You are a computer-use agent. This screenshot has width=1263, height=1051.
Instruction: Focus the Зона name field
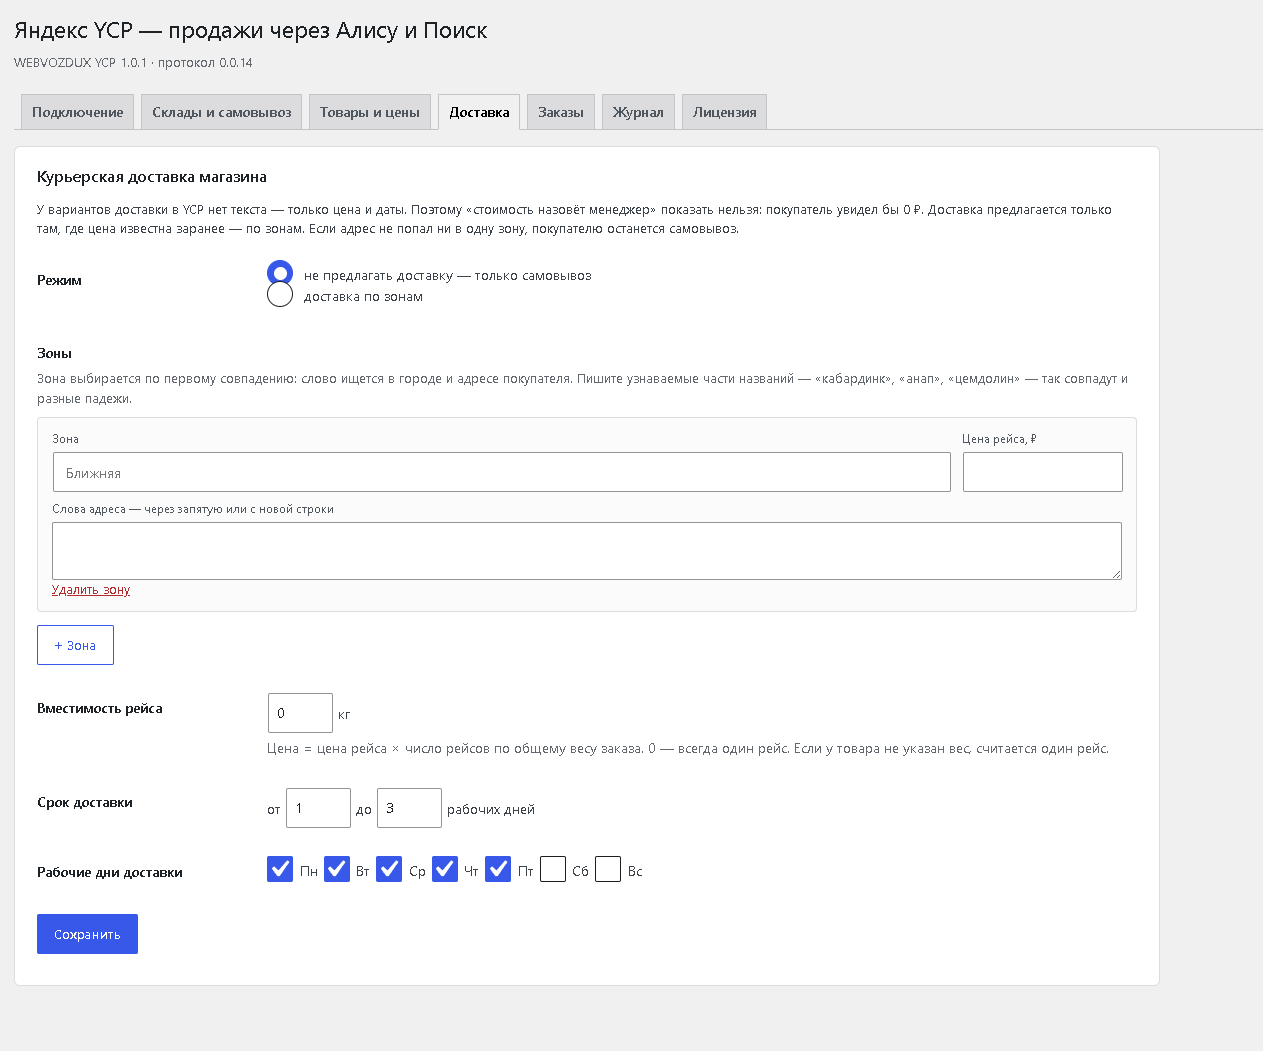501,472
